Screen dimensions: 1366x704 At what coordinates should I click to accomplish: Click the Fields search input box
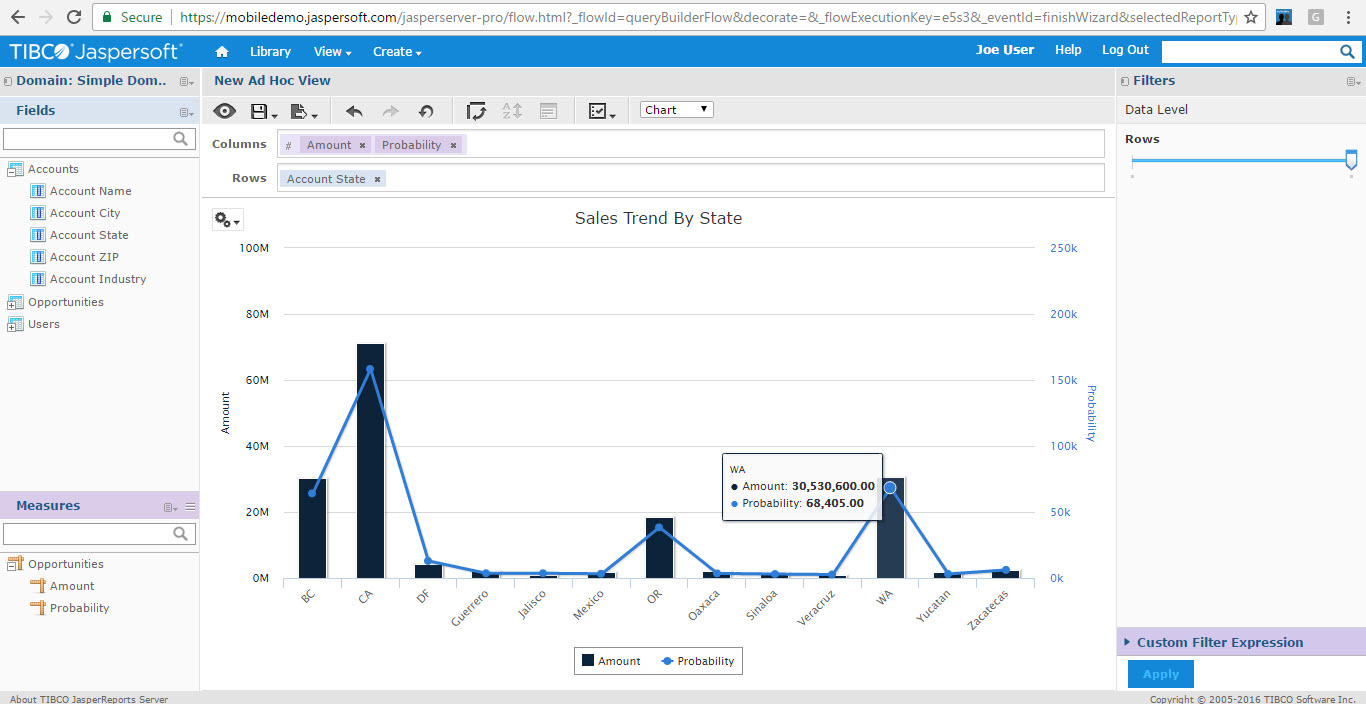pyautogui.click(x=98, y=139)
